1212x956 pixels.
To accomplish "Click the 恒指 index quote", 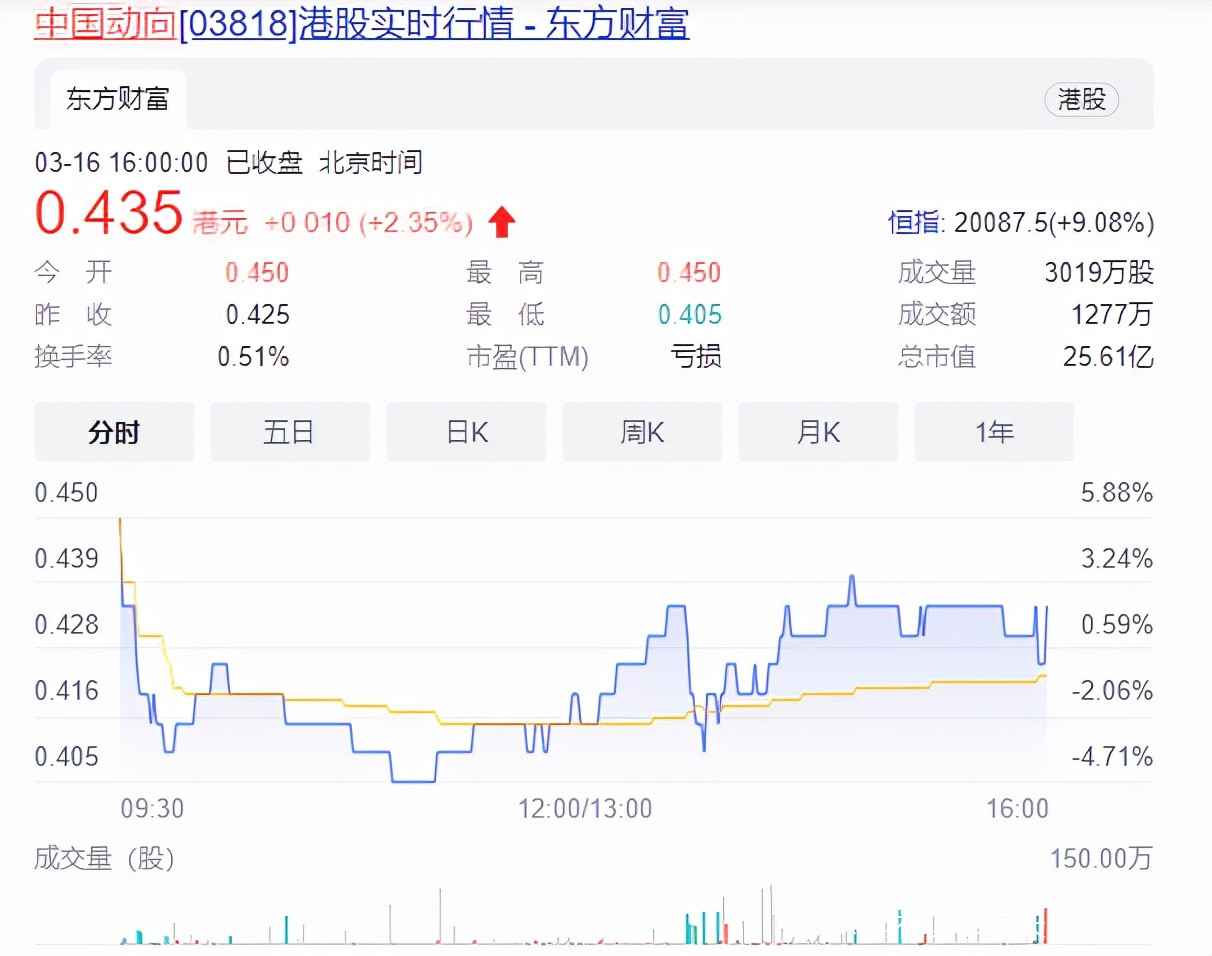I will coord(1021,222).
